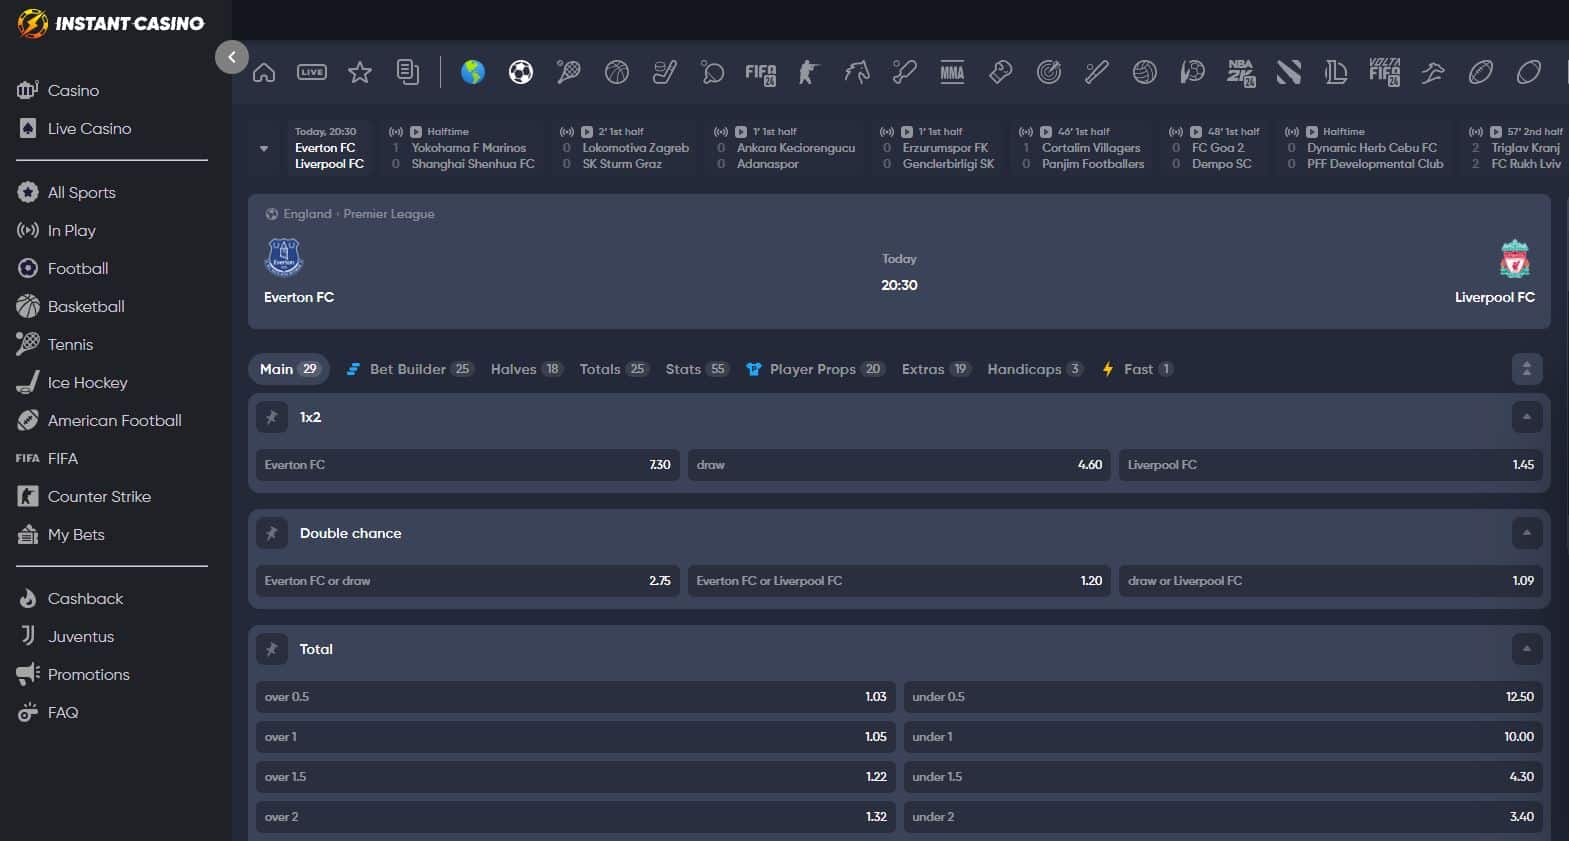Select the table tennis paddle icon

coord(713,72)
